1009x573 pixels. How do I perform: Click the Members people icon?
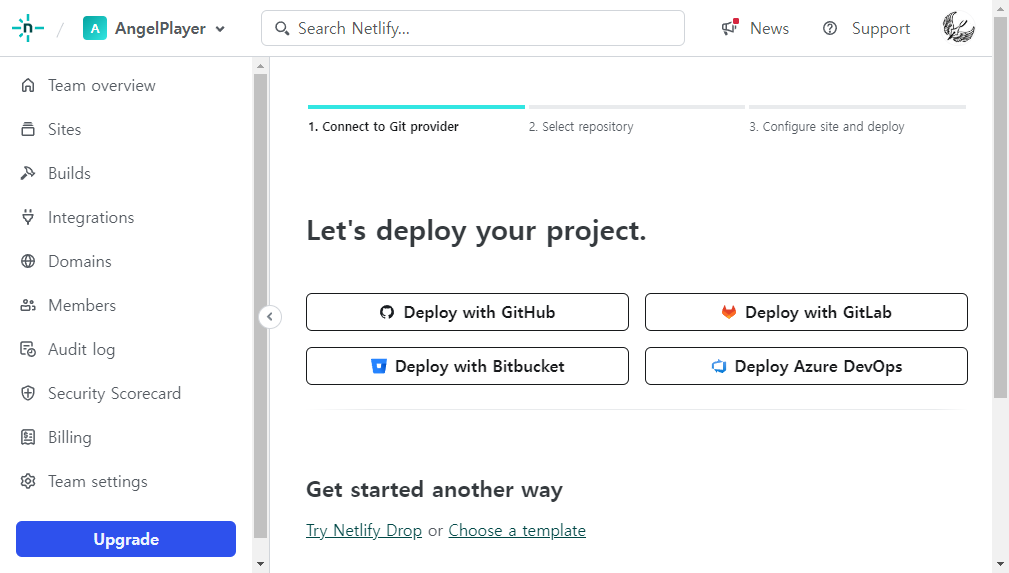point(28,305)
